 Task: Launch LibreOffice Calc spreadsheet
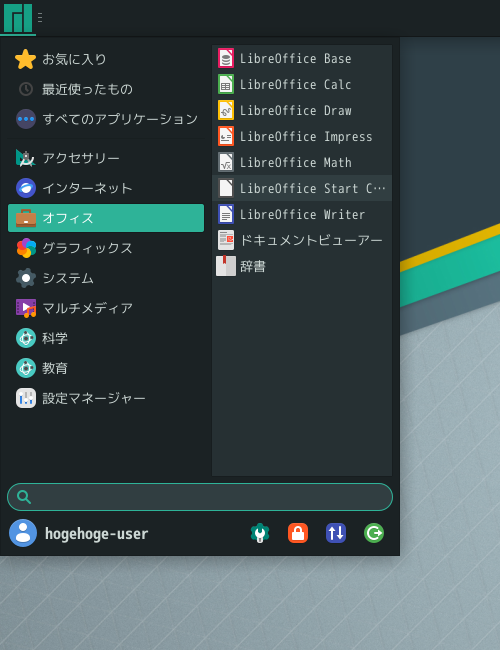302,85
